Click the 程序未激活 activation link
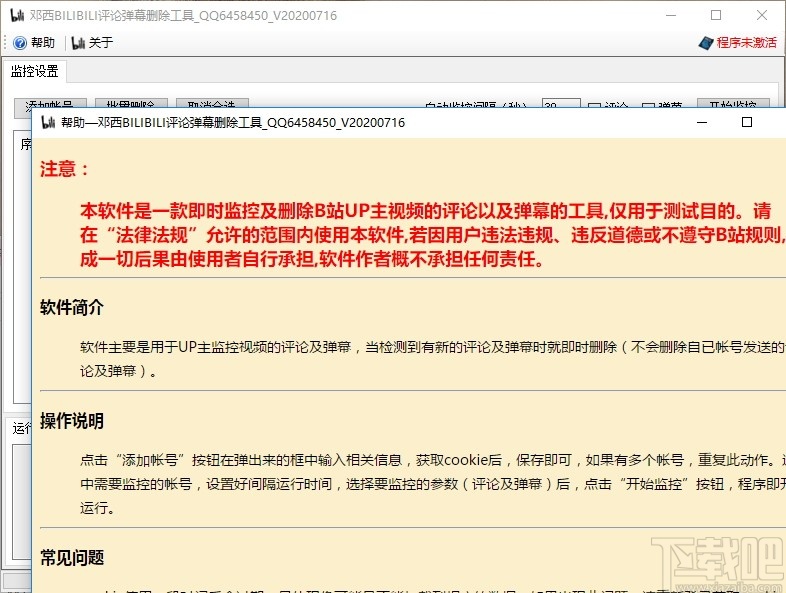 pyautogui.click(x=746, y=43)
